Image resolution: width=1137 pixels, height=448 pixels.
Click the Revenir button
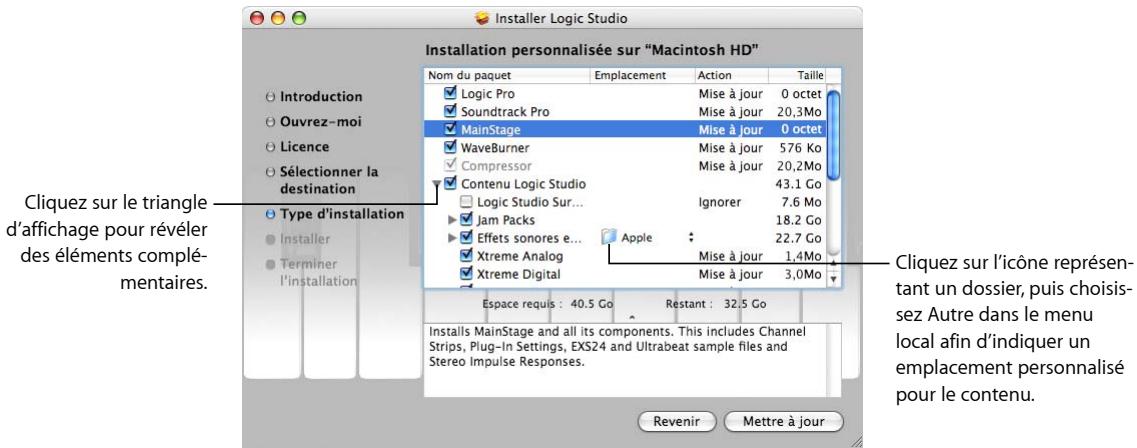pyautogui.click(x=676, y=422)
